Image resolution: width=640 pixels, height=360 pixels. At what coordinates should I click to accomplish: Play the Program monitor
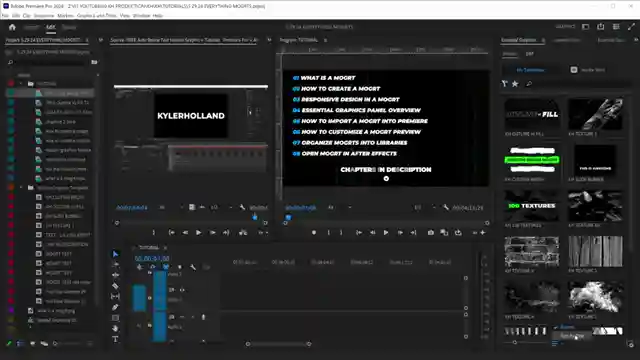(x=386, y=233)
